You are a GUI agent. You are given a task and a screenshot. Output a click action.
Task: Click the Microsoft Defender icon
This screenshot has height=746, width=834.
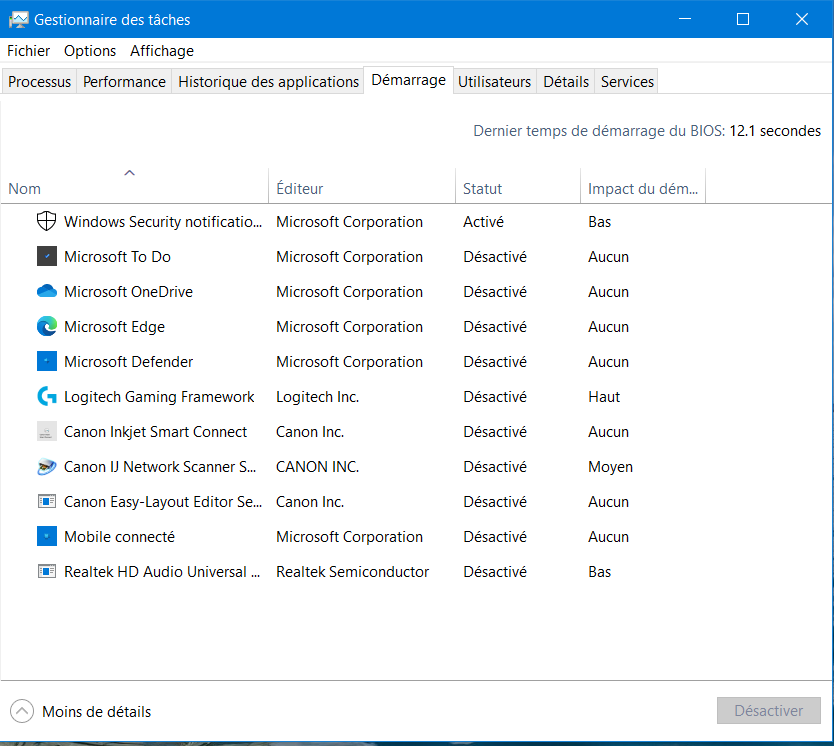coord(47,361)
